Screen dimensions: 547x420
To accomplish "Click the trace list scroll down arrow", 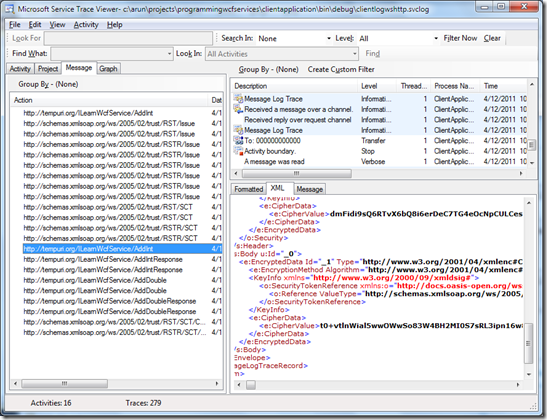I will [x=532, y=163].
